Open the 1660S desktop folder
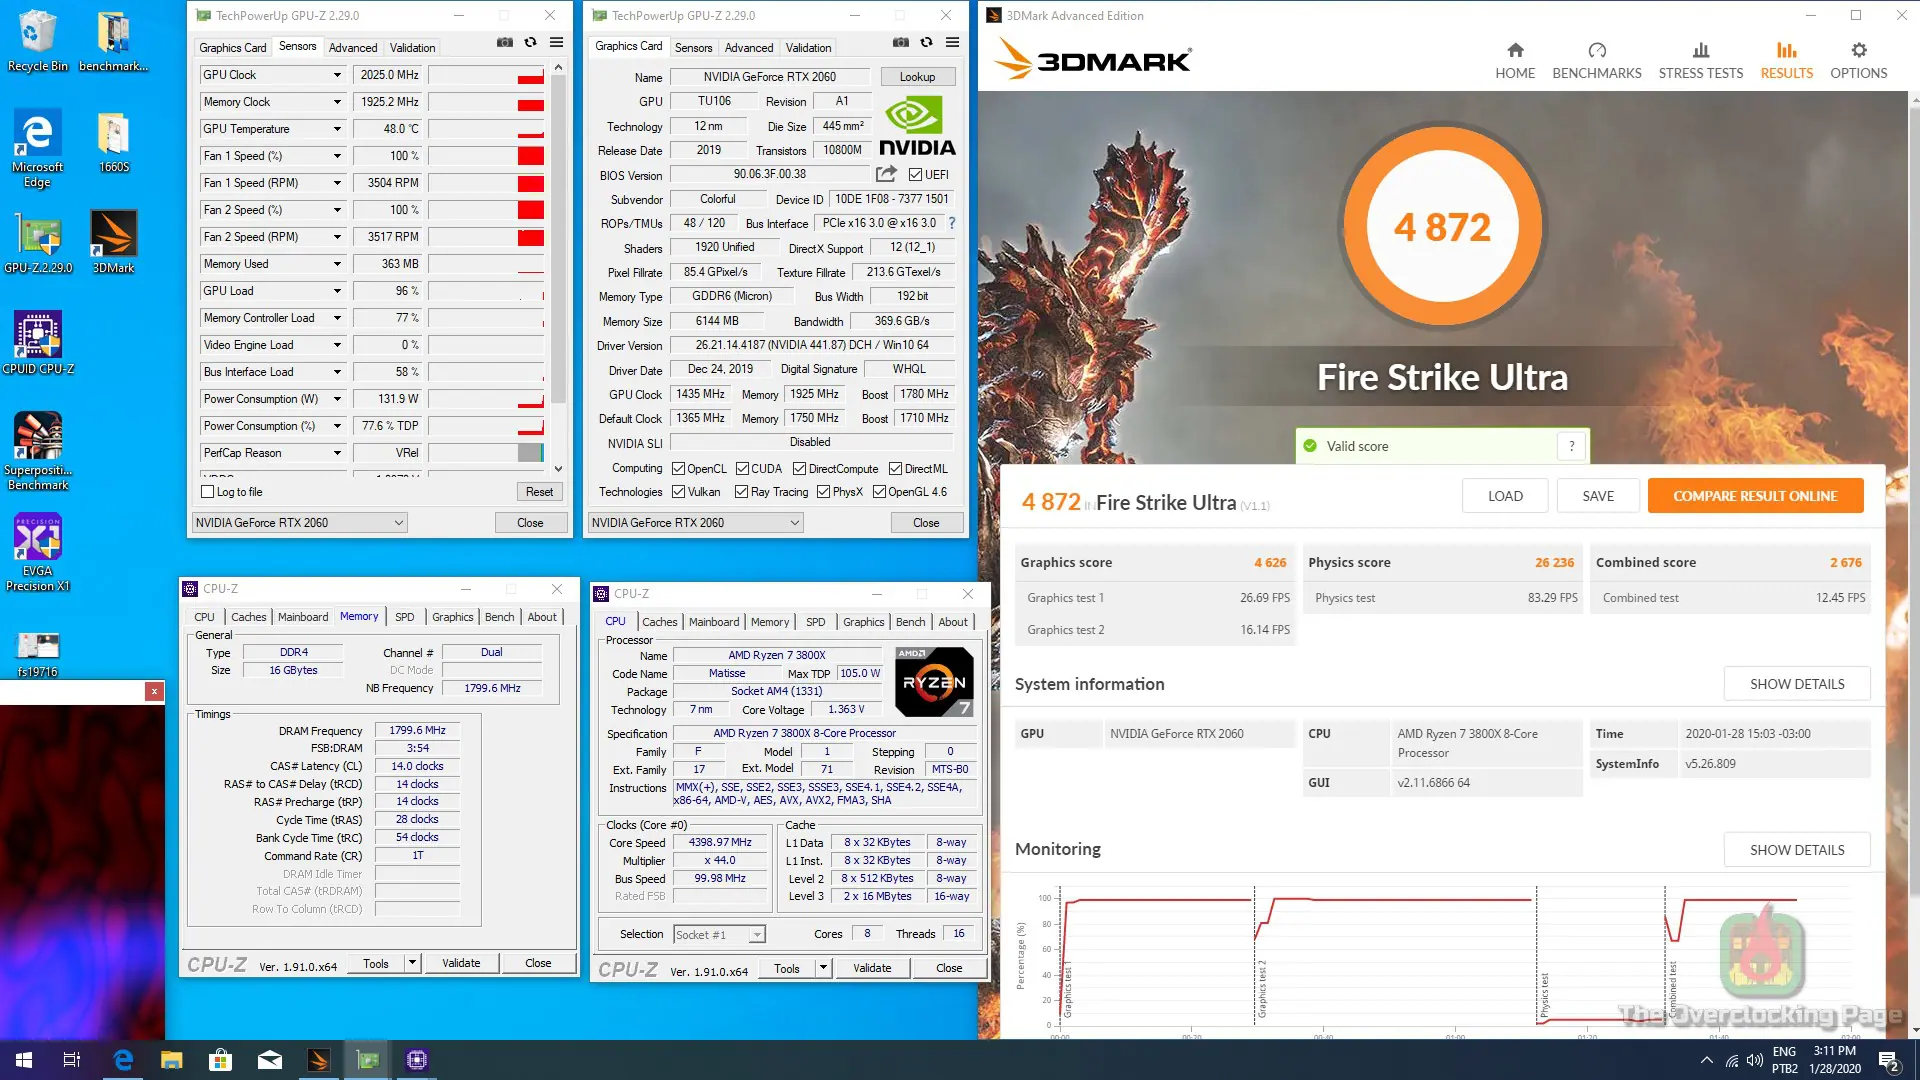Image resolution: width=1920 pixels, height=1080 pixels. click(113, 142)
